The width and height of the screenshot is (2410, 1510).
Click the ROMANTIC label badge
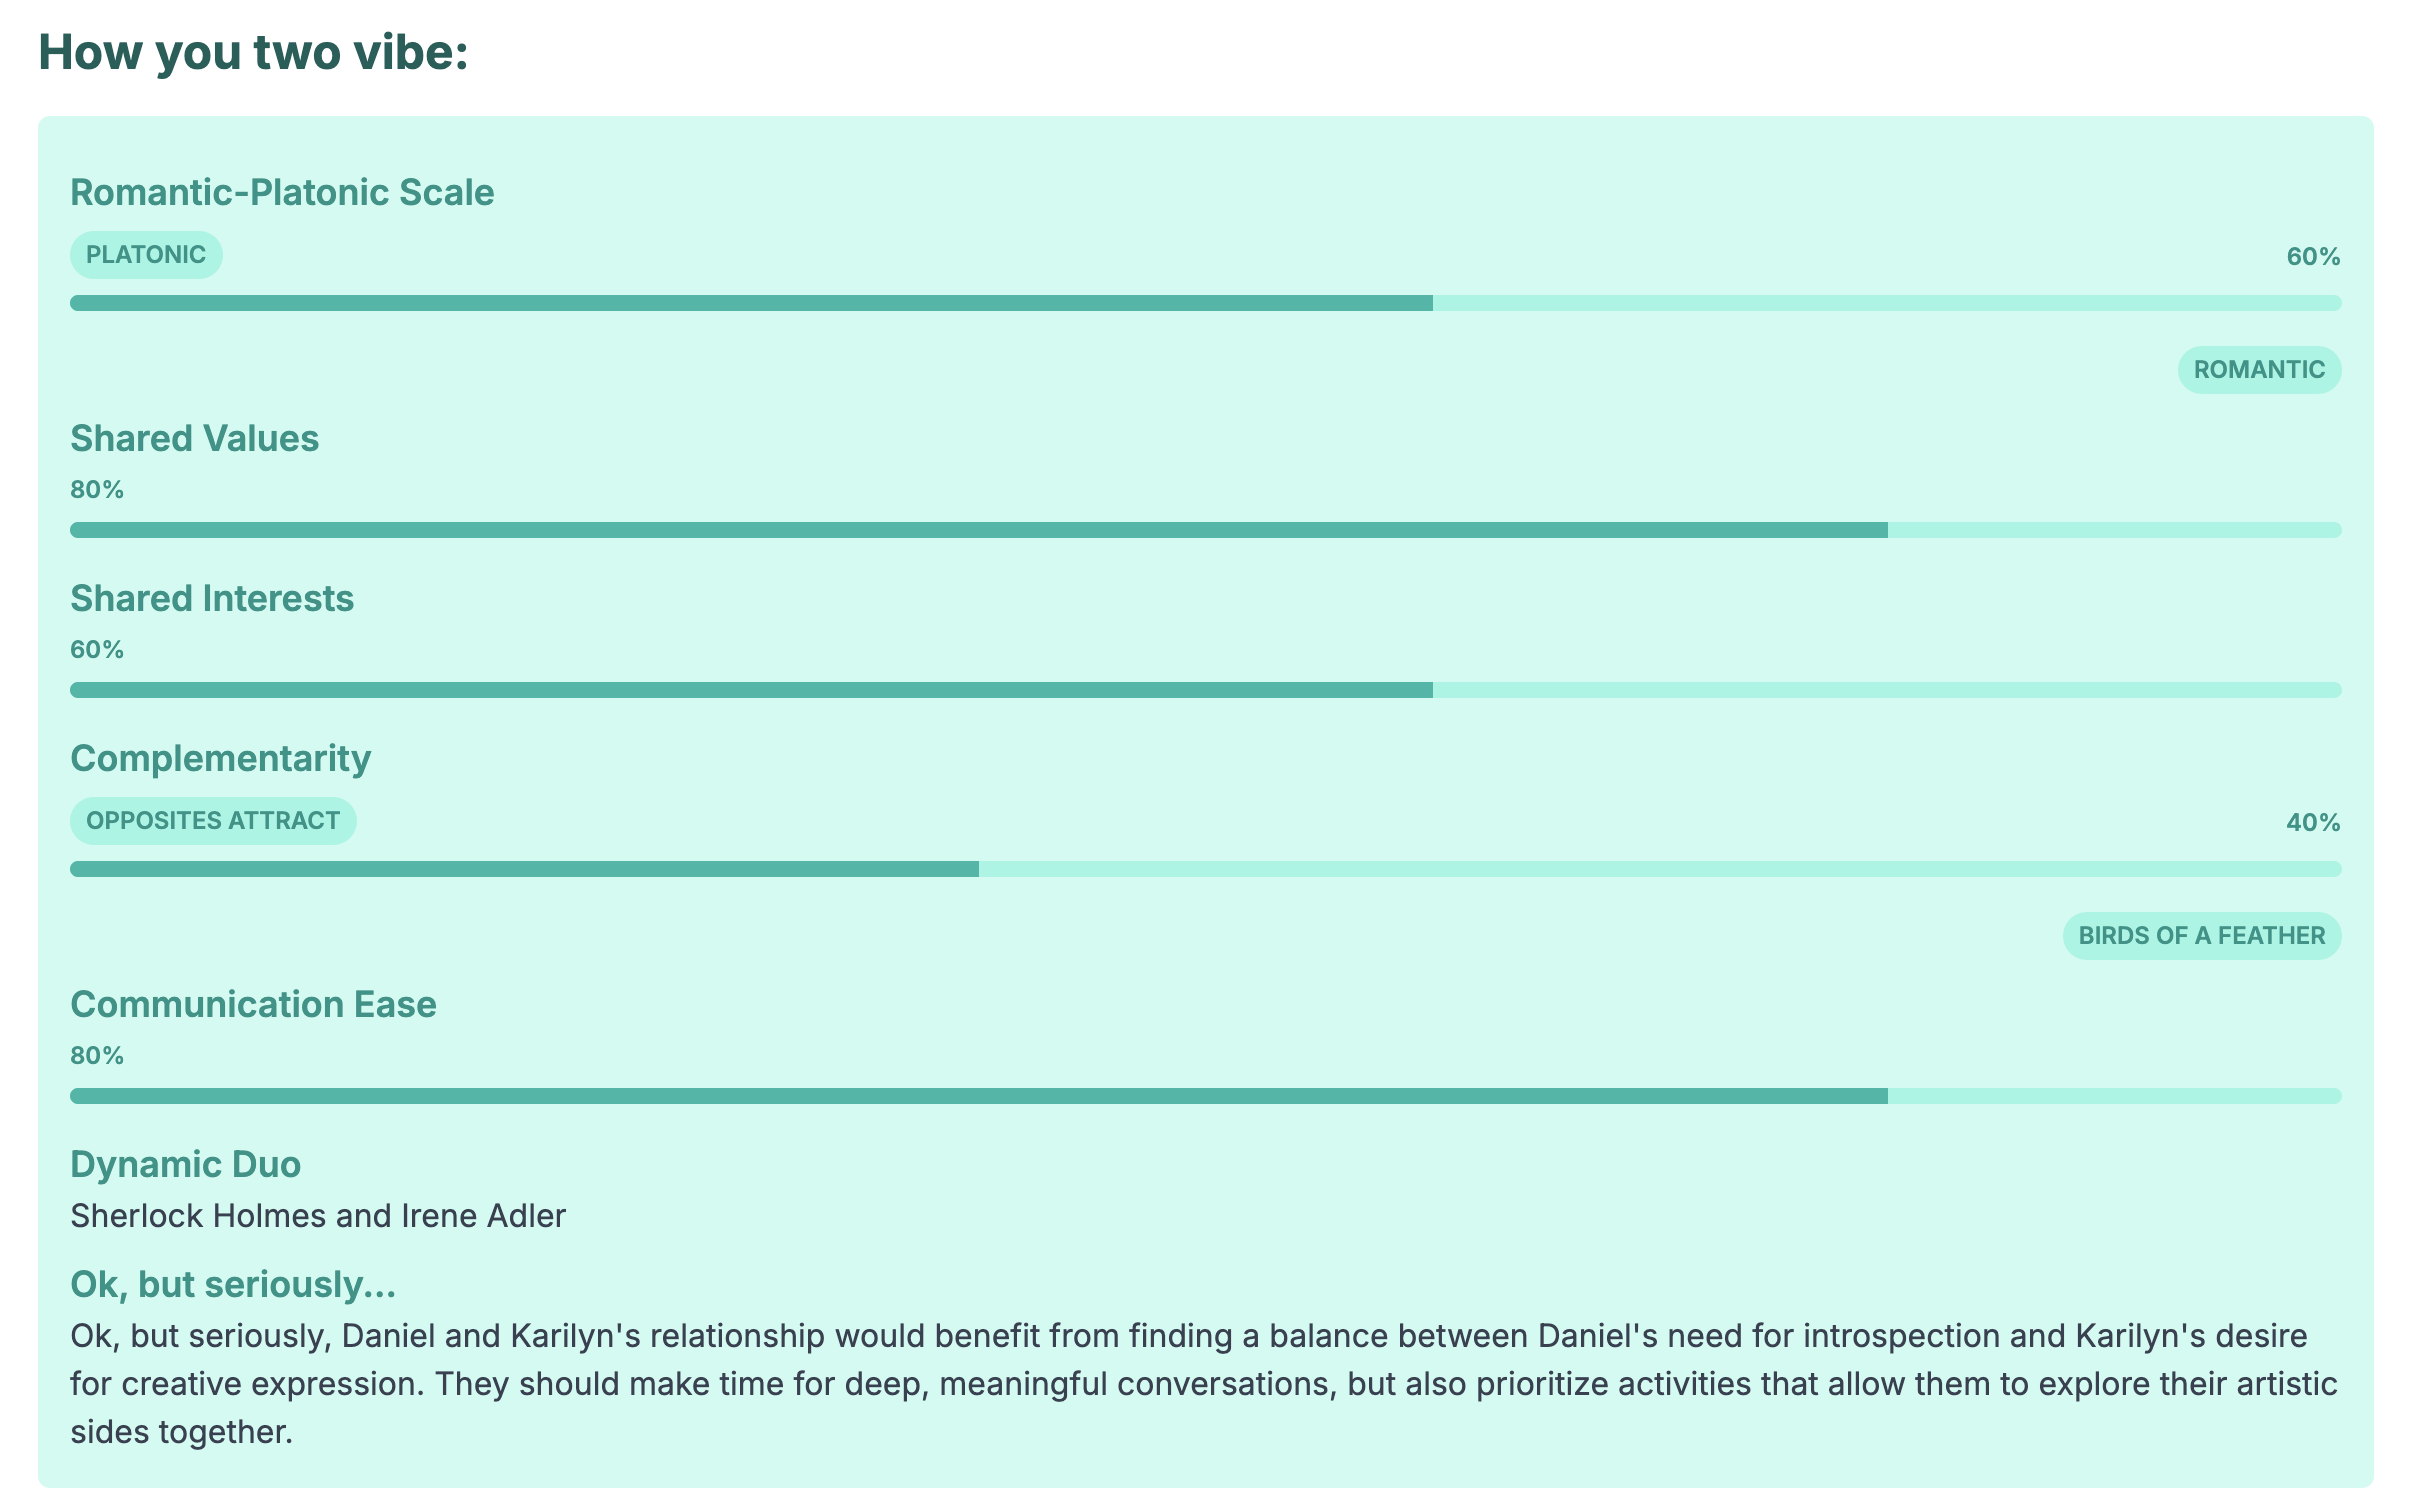2259,370
